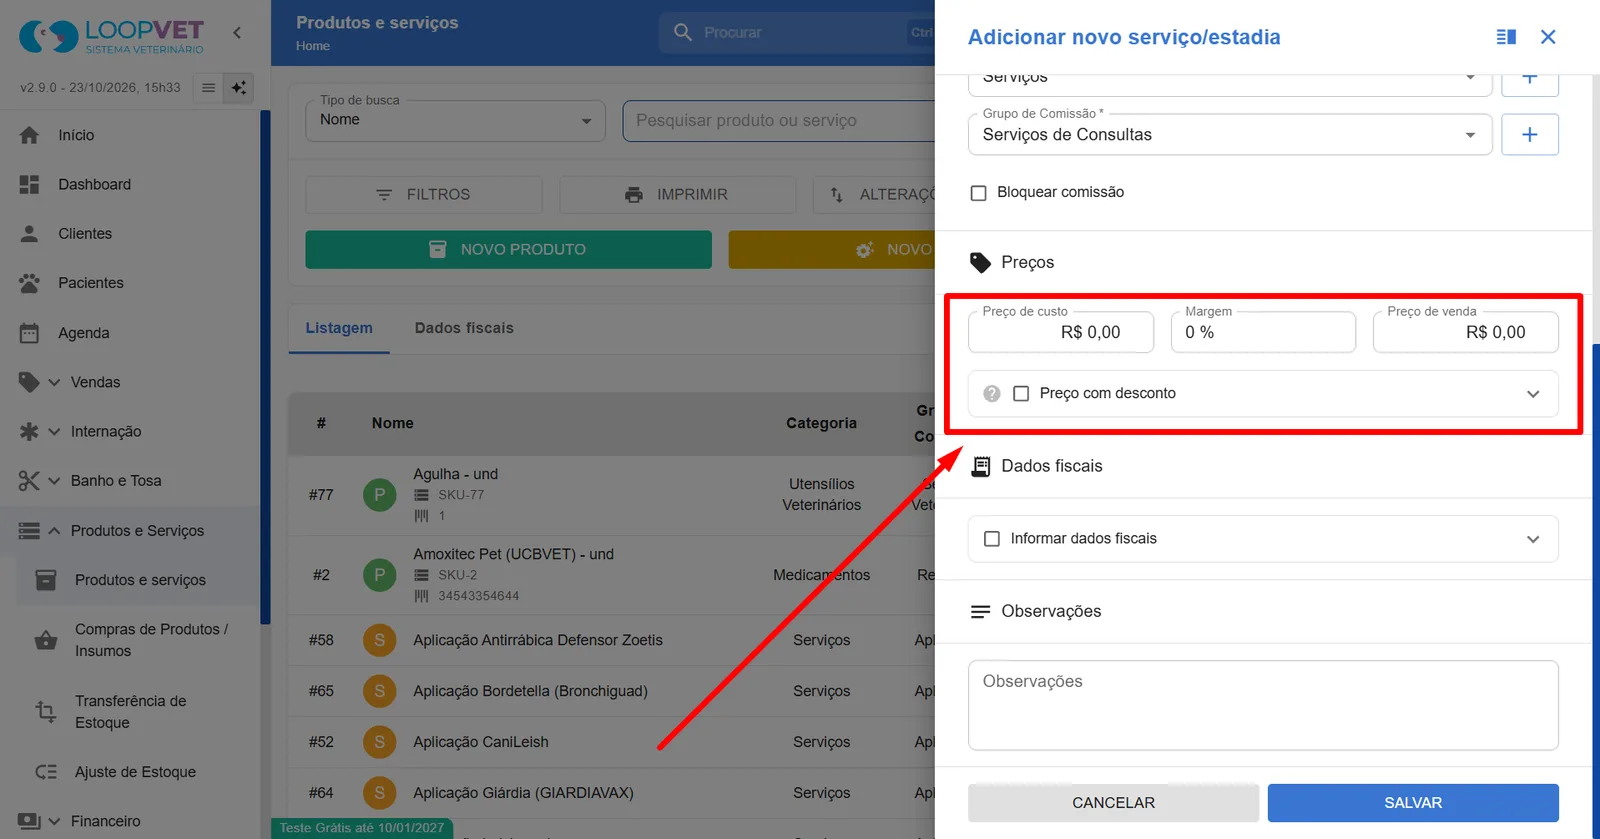Click the Preço de custo field
The height and width of the screenshot is (839, 1600).
(1061, 332)
